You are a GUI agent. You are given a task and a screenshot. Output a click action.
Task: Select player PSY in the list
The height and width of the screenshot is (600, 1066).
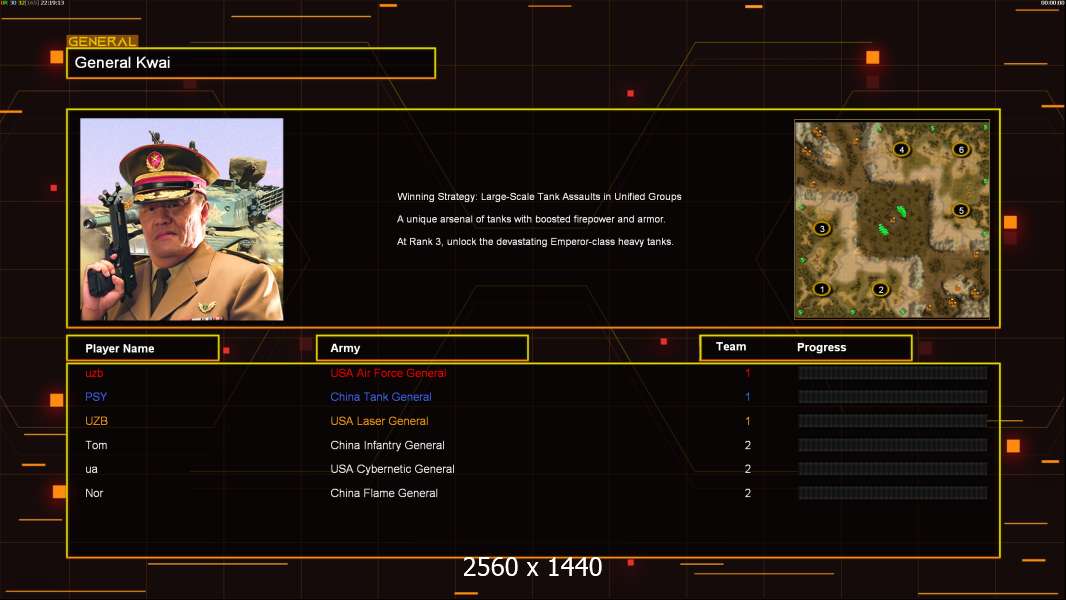(x=96, y=397)
